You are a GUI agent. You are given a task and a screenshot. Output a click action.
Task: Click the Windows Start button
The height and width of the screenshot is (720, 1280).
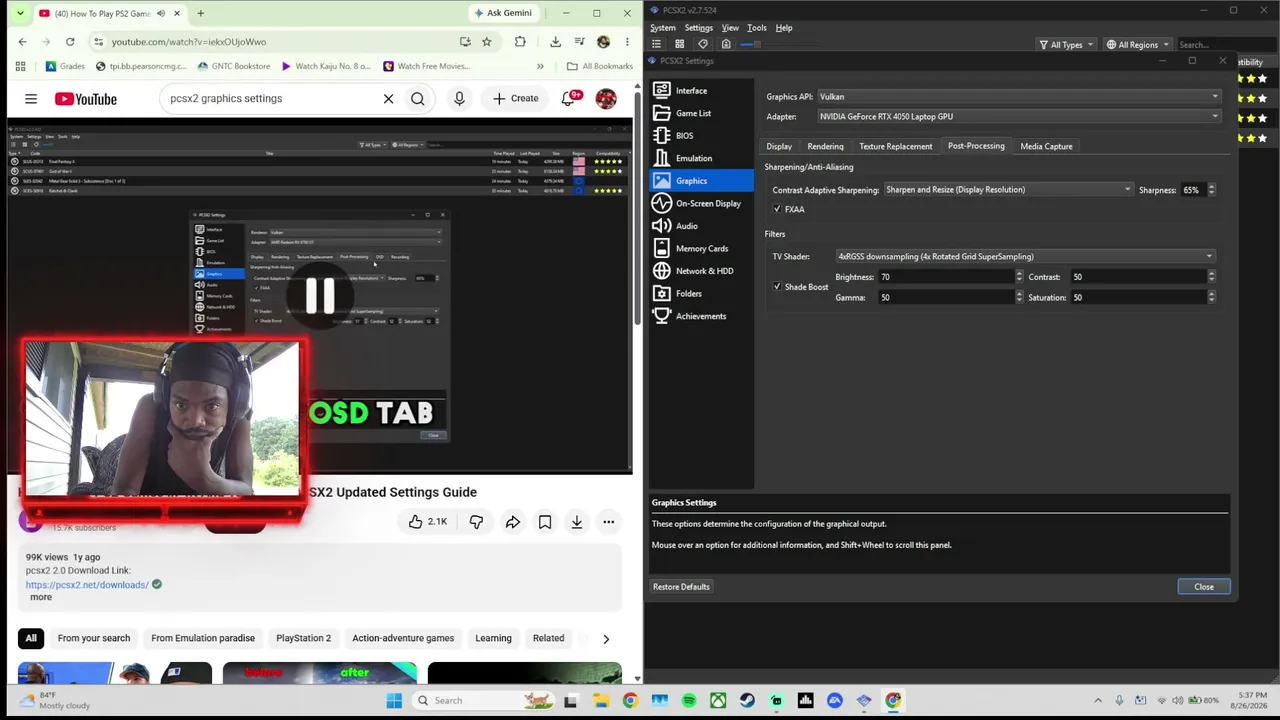pyautogui.click(x=394, y=701)
